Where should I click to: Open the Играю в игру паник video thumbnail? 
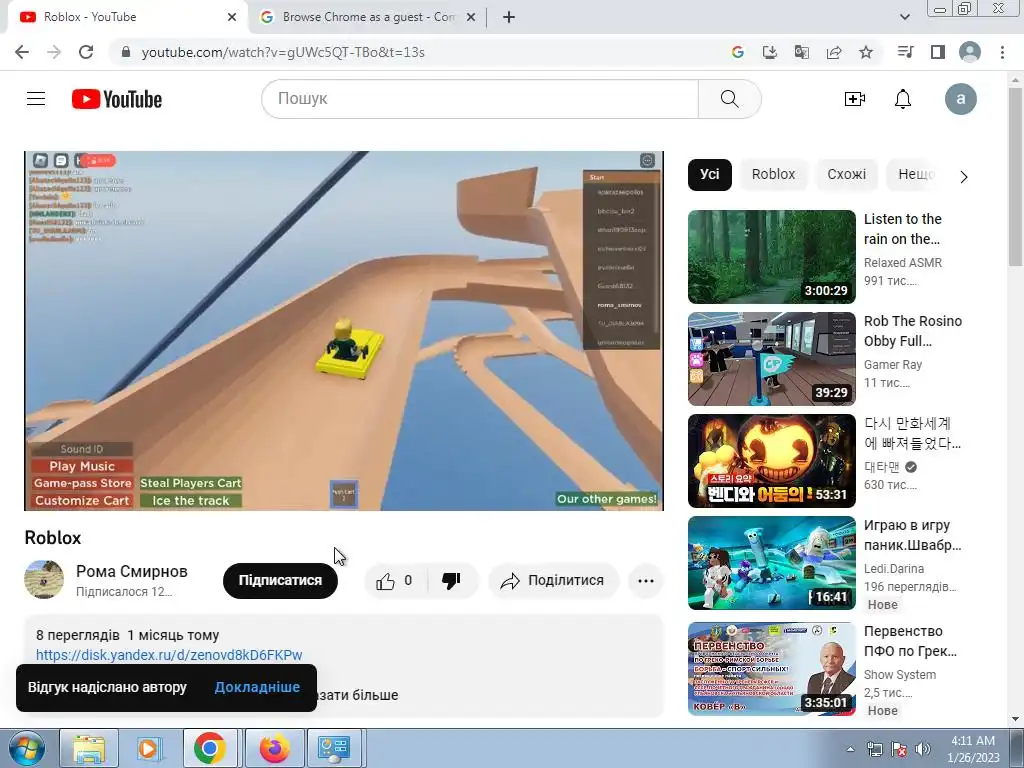[x=771, y=563]
